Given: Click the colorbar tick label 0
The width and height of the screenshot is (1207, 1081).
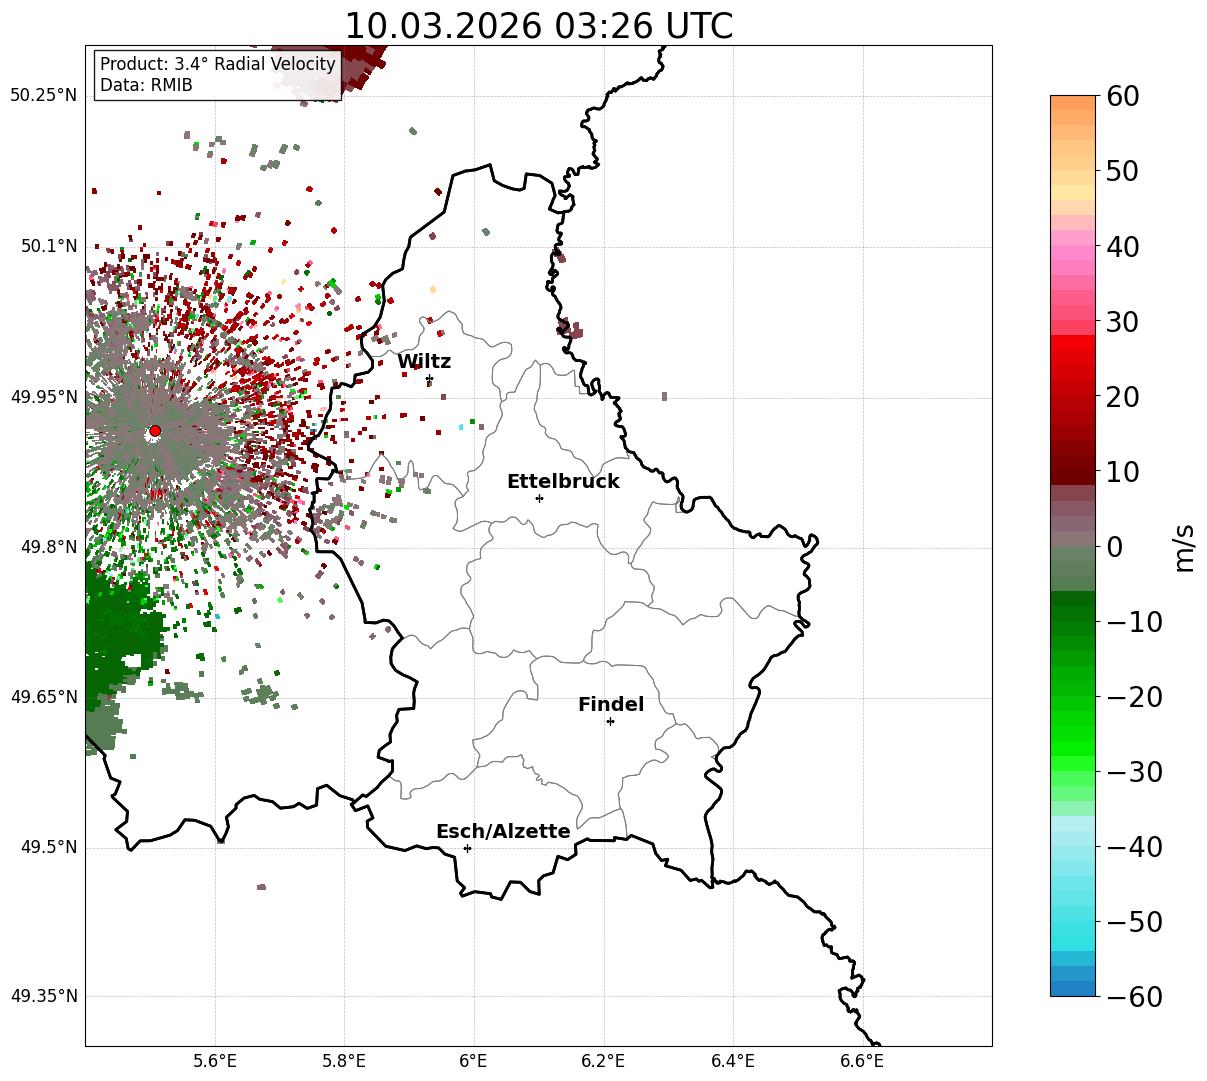Looking at the screenshot, I should pyautogui.click(x=1113, y=547).
